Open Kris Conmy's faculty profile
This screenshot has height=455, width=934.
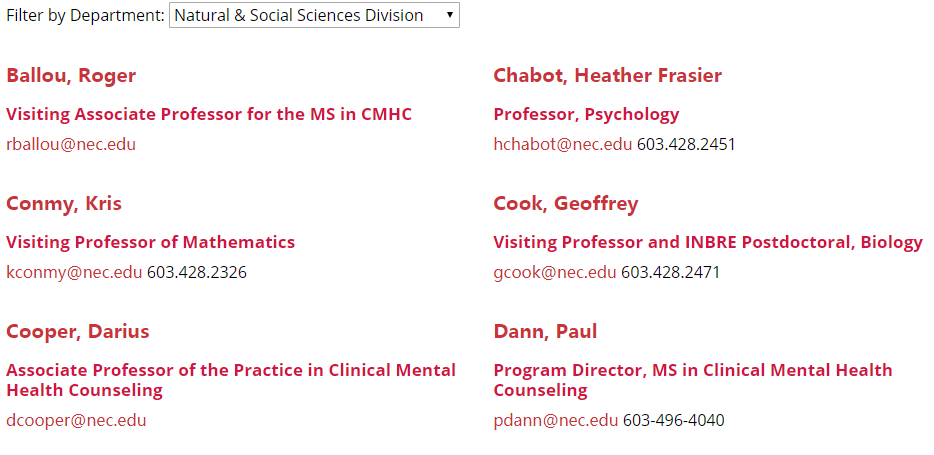pyautogui.click(x=64, y=204)
